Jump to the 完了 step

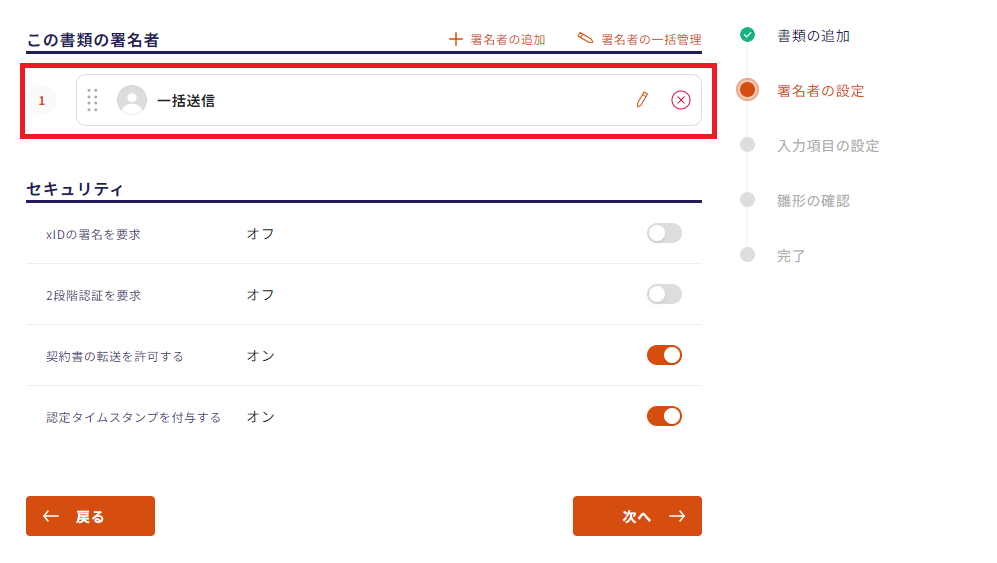pos(791,256)
